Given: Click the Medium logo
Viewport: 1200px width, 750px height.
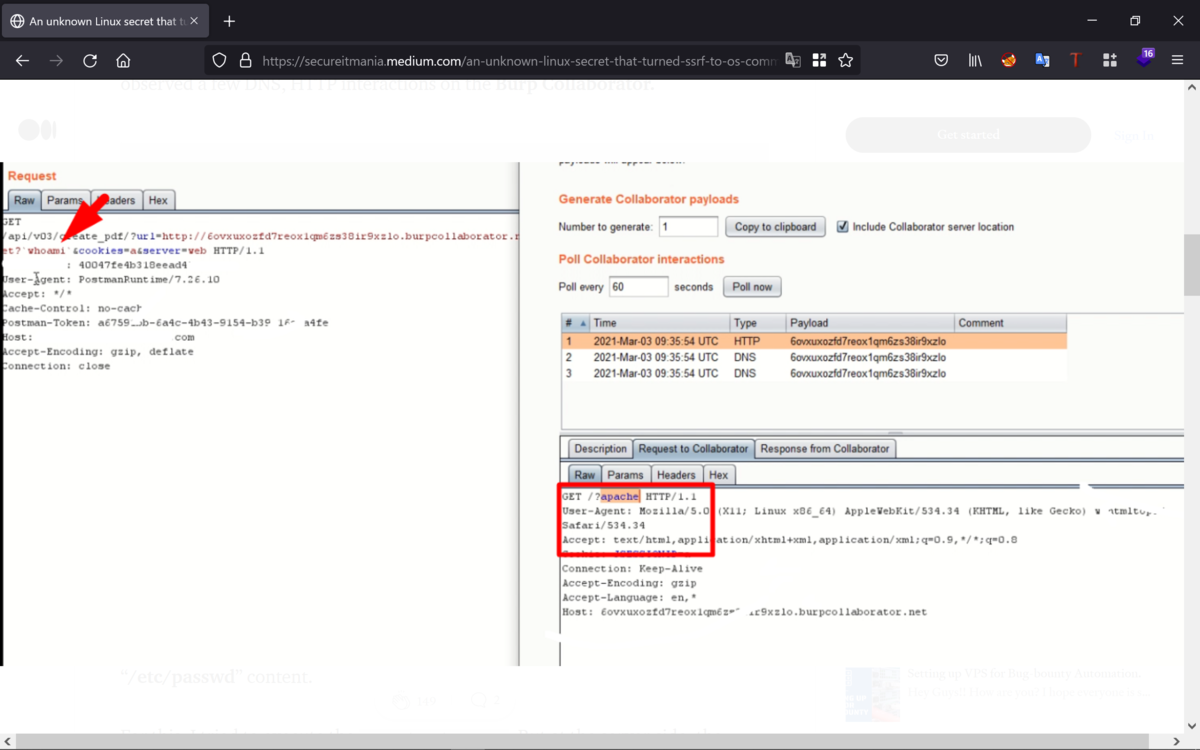Looking at the screenshot, I should tap(38, 130).
